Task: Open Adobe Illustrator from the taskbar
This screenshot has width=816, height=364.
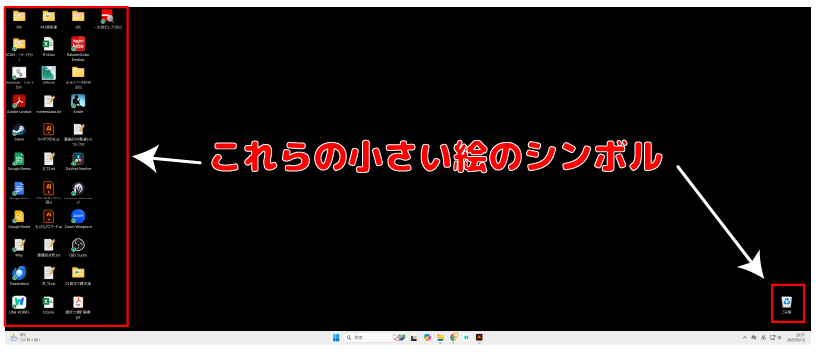Action: [479, 337]
